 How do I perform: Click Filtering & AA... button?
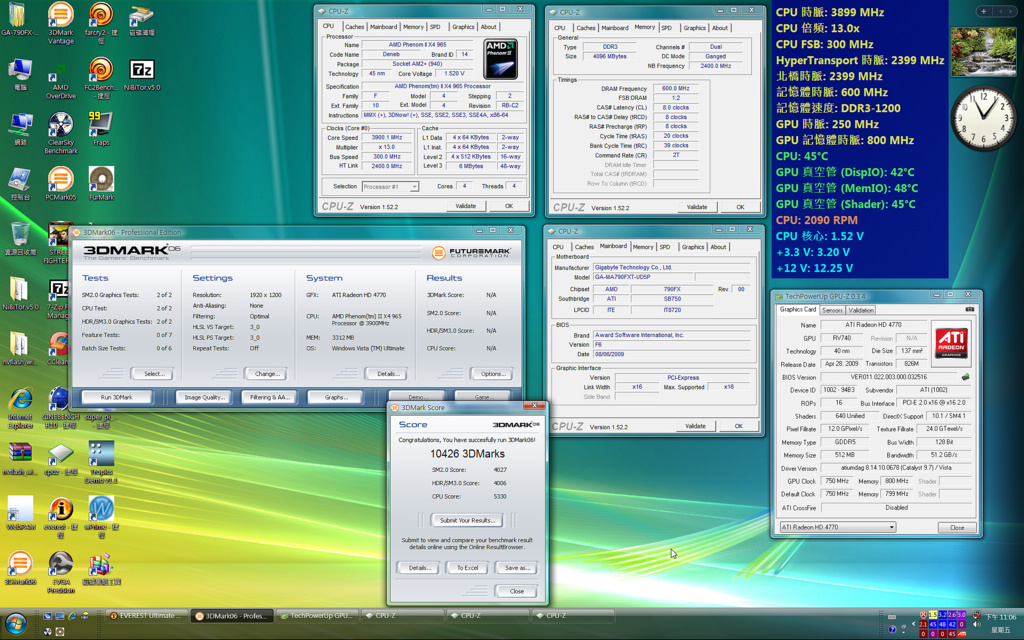(x=270, y=397)
